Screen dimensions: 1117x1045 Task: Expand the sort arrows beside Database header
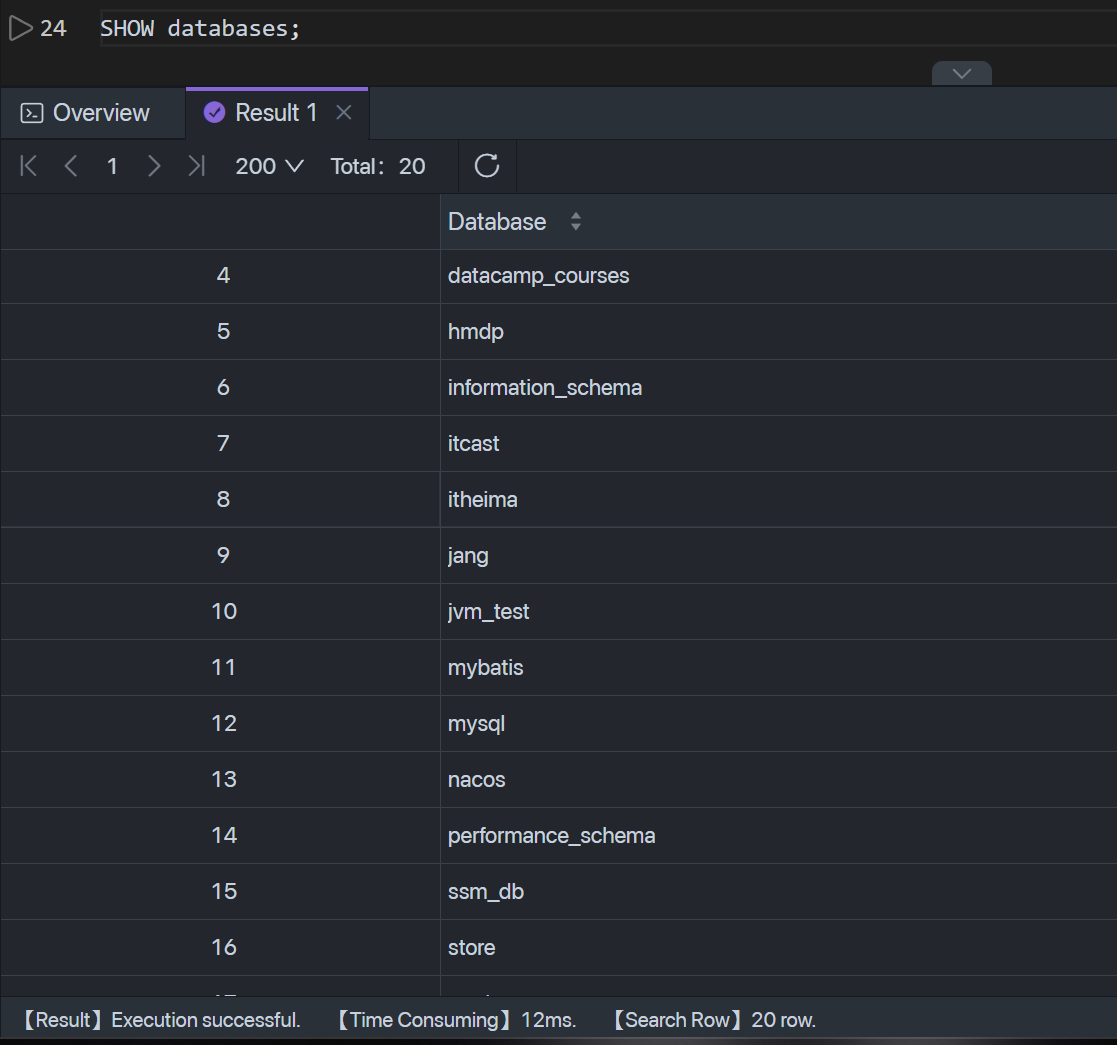coord(576,222)
